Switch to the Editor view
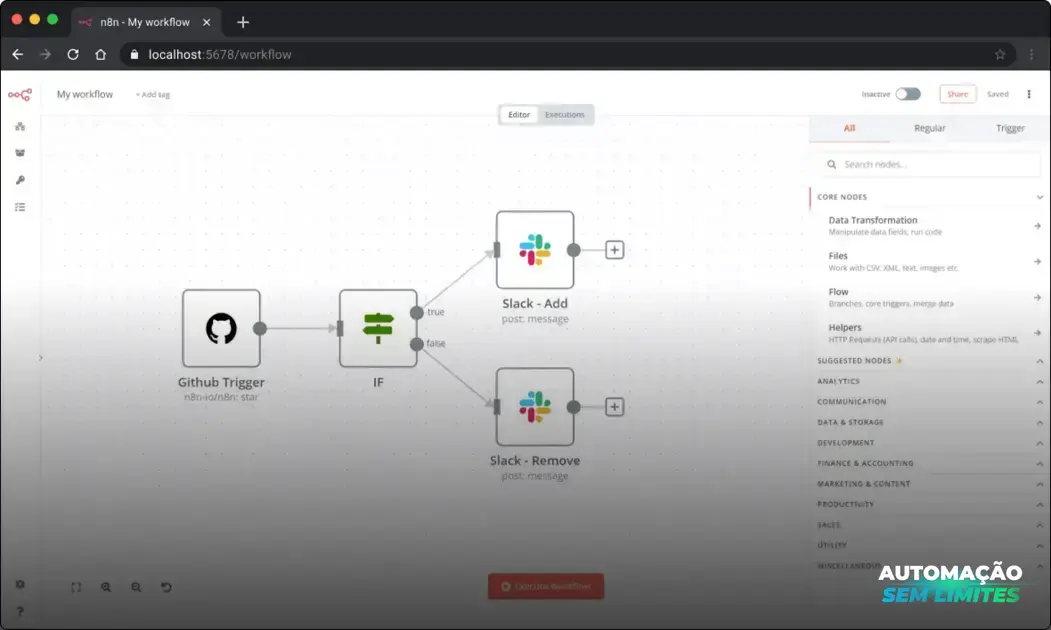Viewport: 1051px width, 630px height. coord(519,115)
